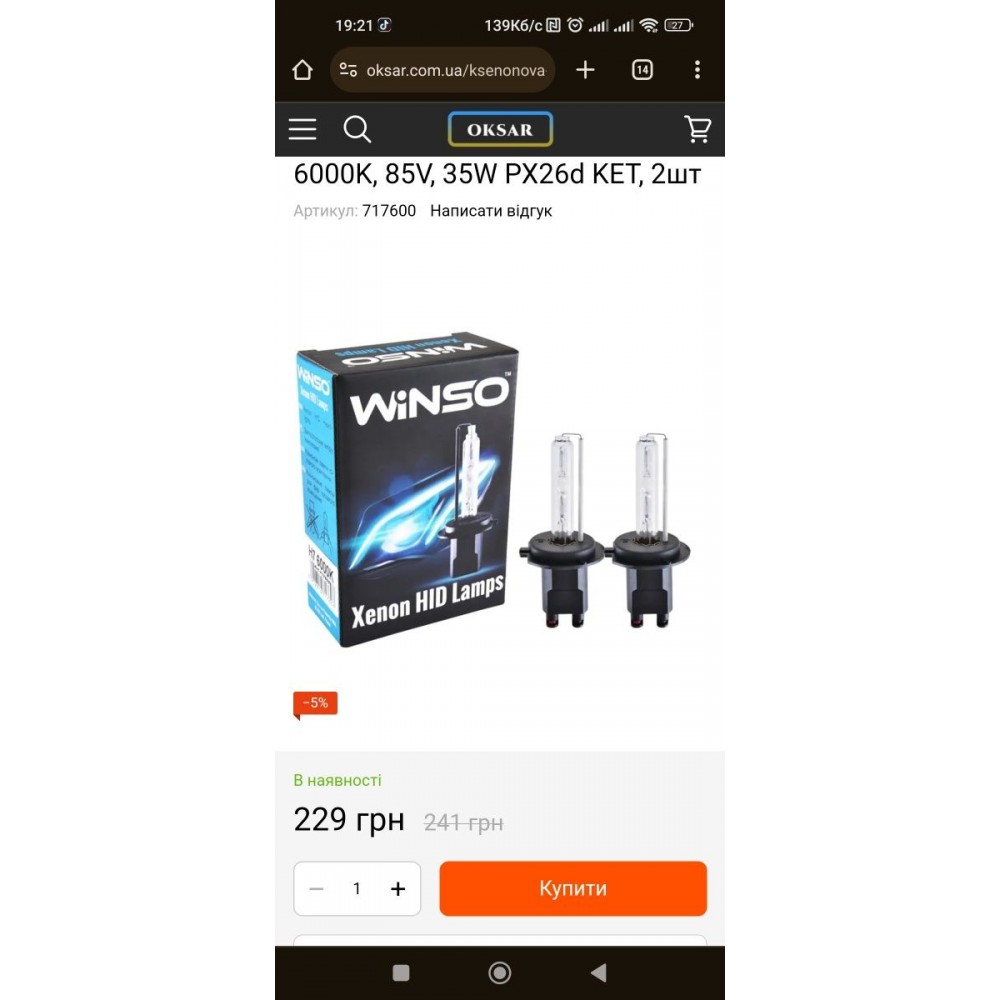Open browser three-dot overflow menu
The image size is (1000, 1000).
[697, 70]
